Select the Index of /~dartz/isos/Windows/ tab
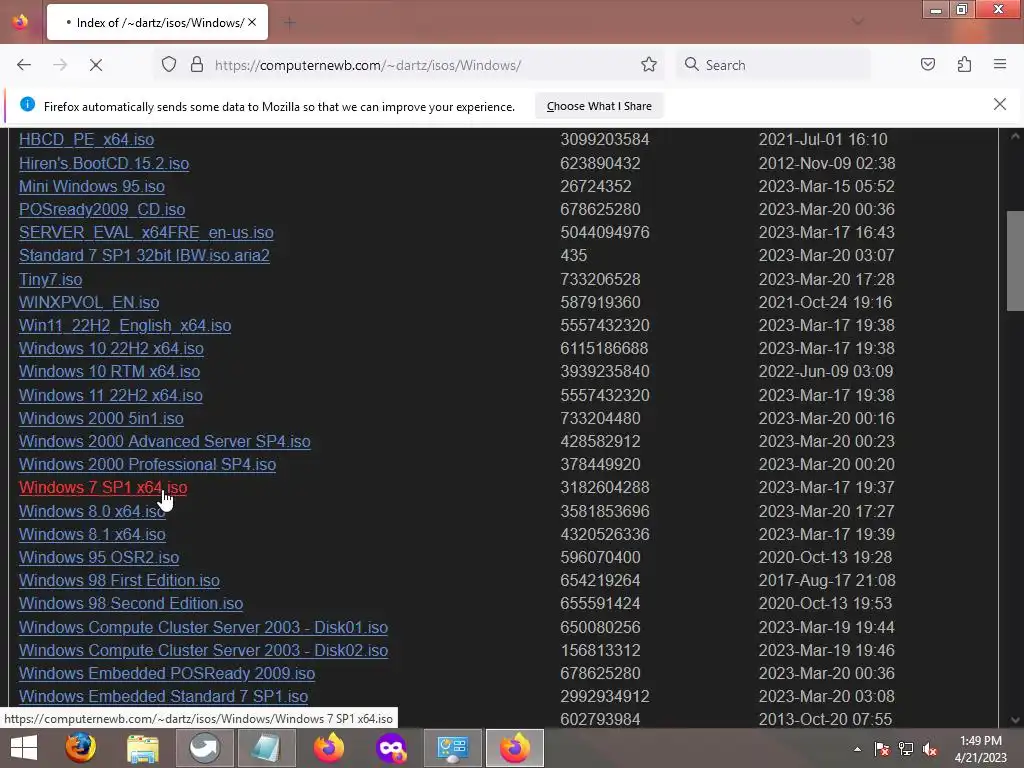1024x768 pixels. [157, 22]
